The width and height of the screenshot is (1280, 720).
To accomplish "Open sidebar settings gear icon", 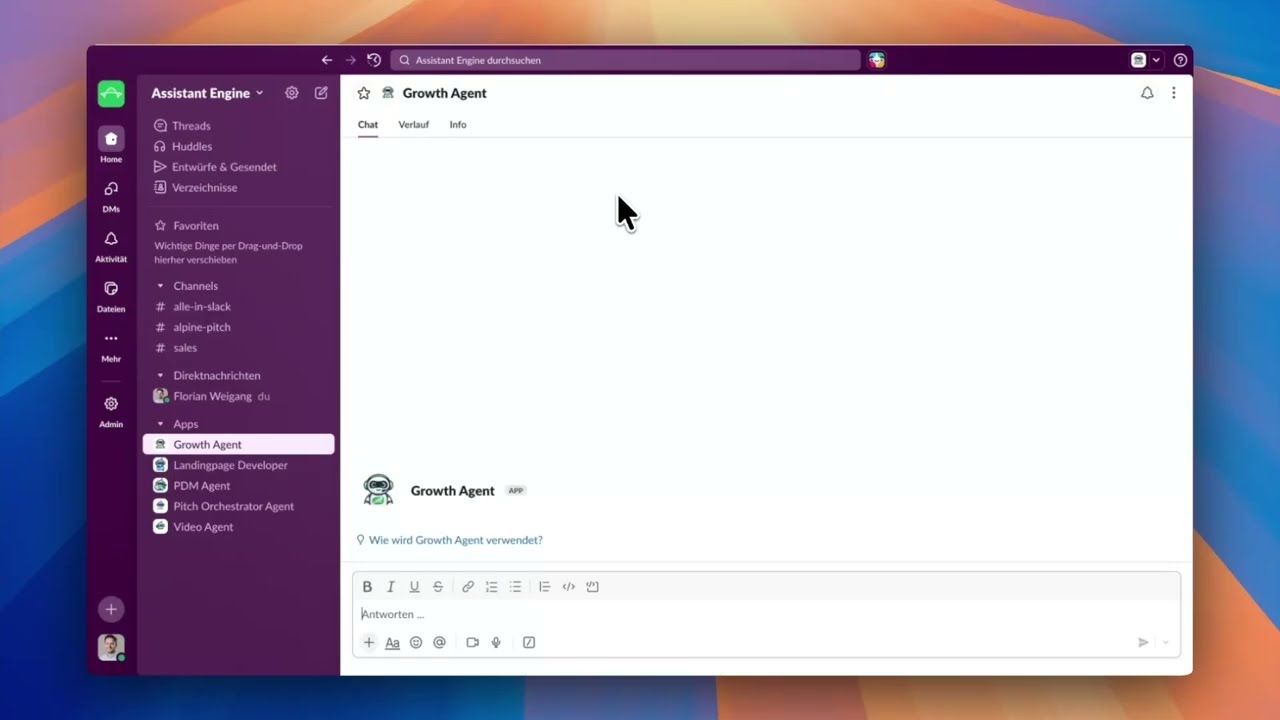I will tap(292, 93).
